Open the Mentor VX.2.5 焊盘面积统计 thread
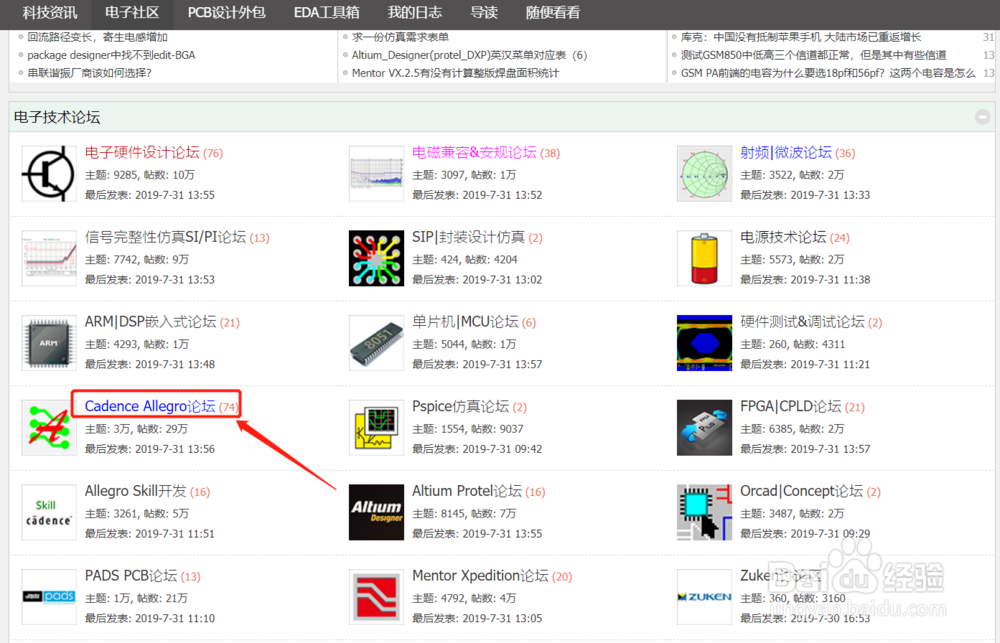 click(455, 73)
